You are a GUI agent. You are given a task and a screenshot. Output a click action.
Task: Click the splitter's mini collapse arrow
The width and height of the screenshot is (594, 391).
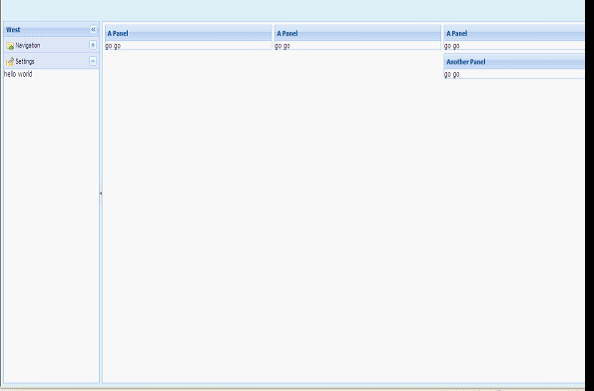pos(101,193)
